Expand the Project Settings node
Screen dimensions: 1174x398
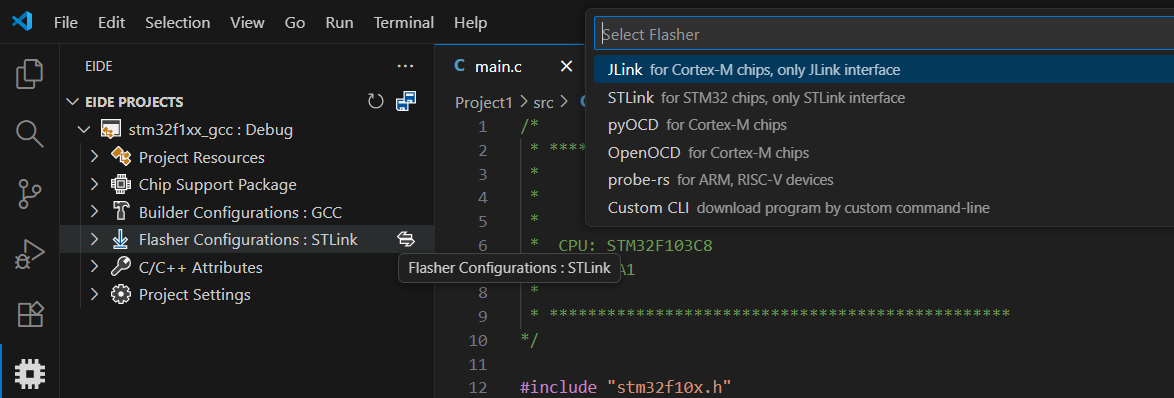pos(94,295)
